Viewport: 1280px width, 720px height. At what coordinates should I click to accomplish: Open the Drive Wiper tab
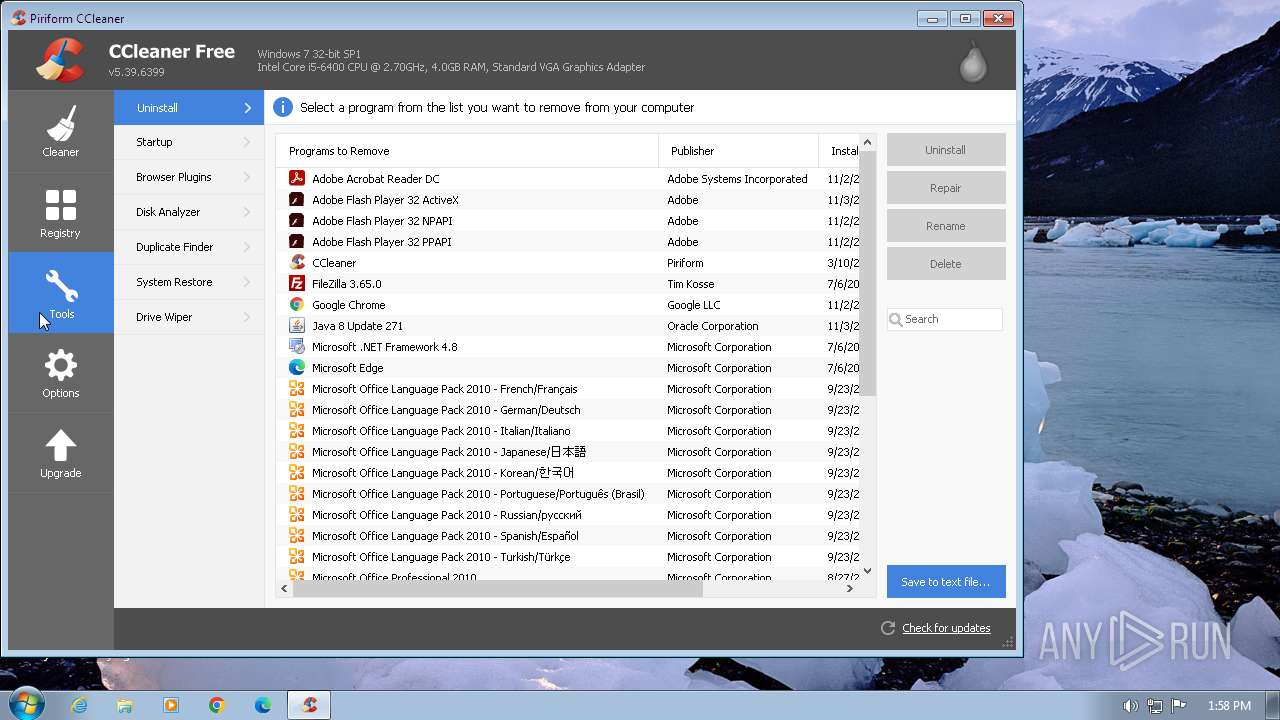tap(189, 317)
